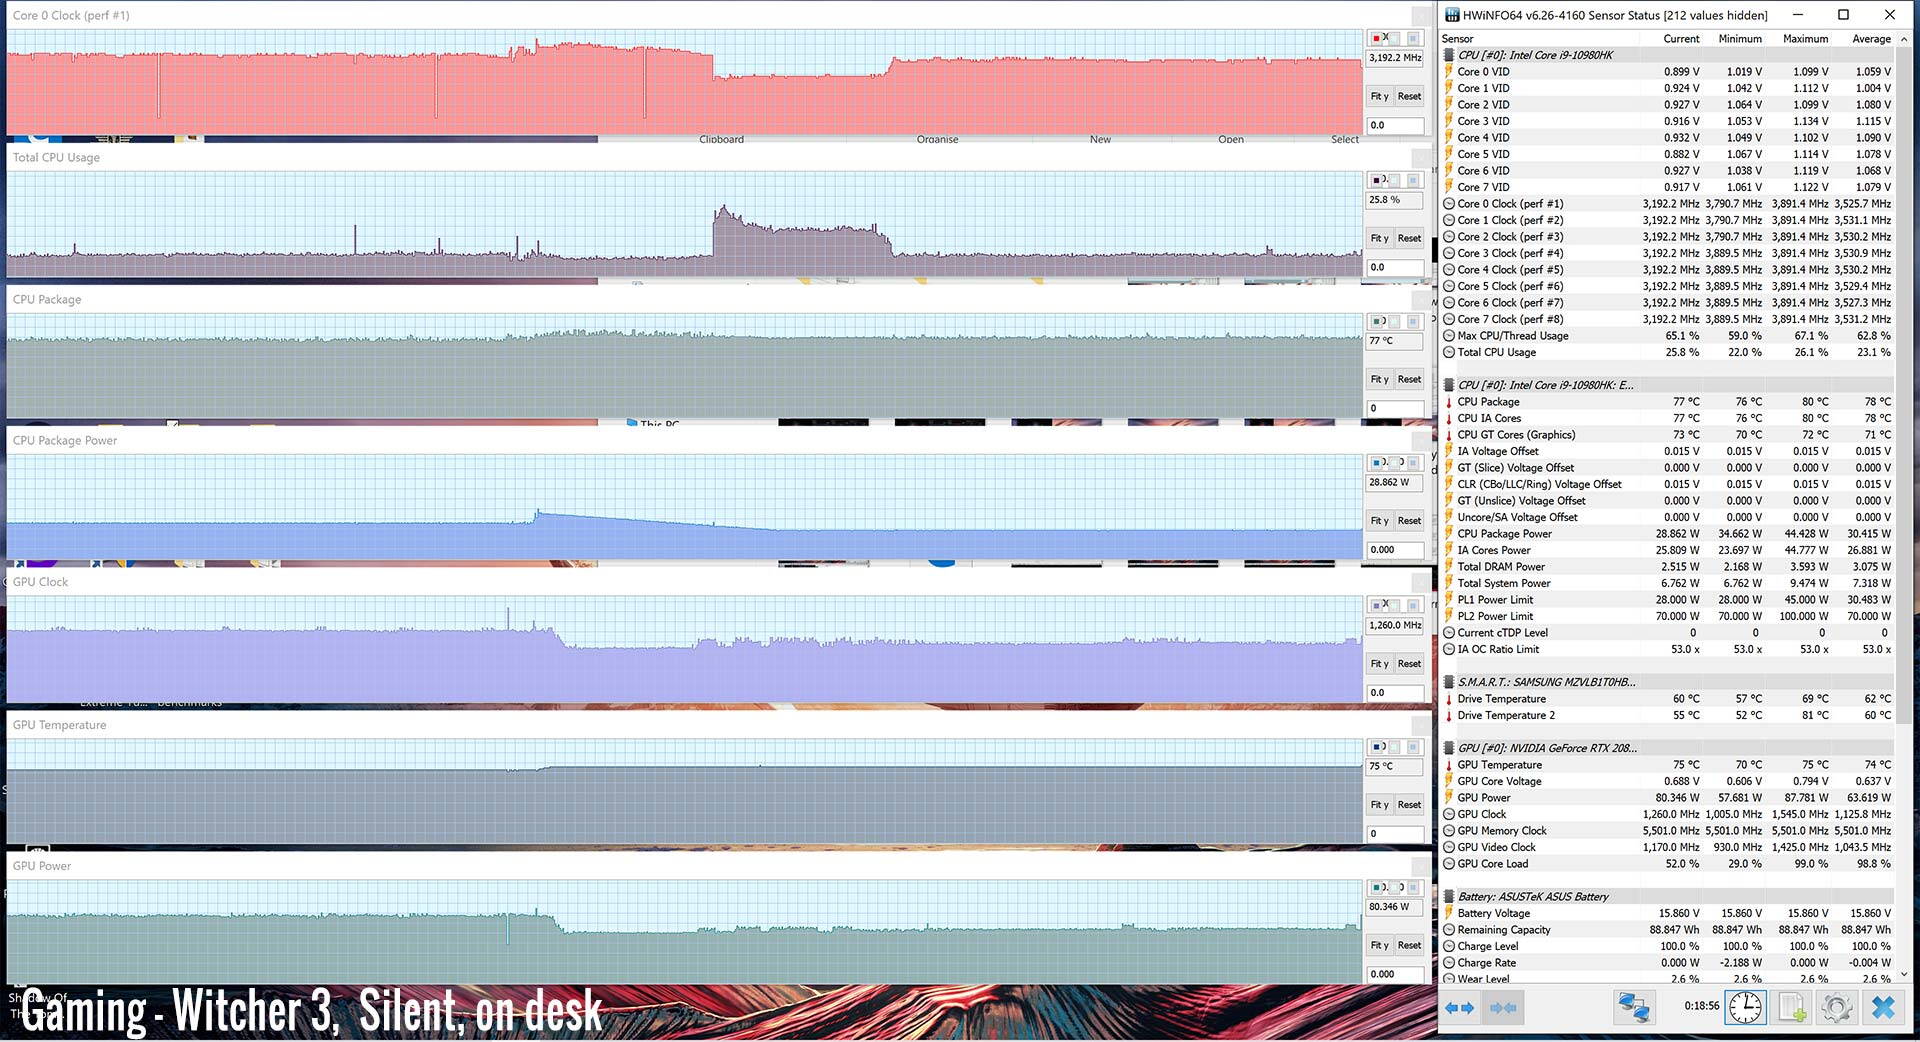Click the red color swatch on Core 0 Clock graph

[1377, 38]
